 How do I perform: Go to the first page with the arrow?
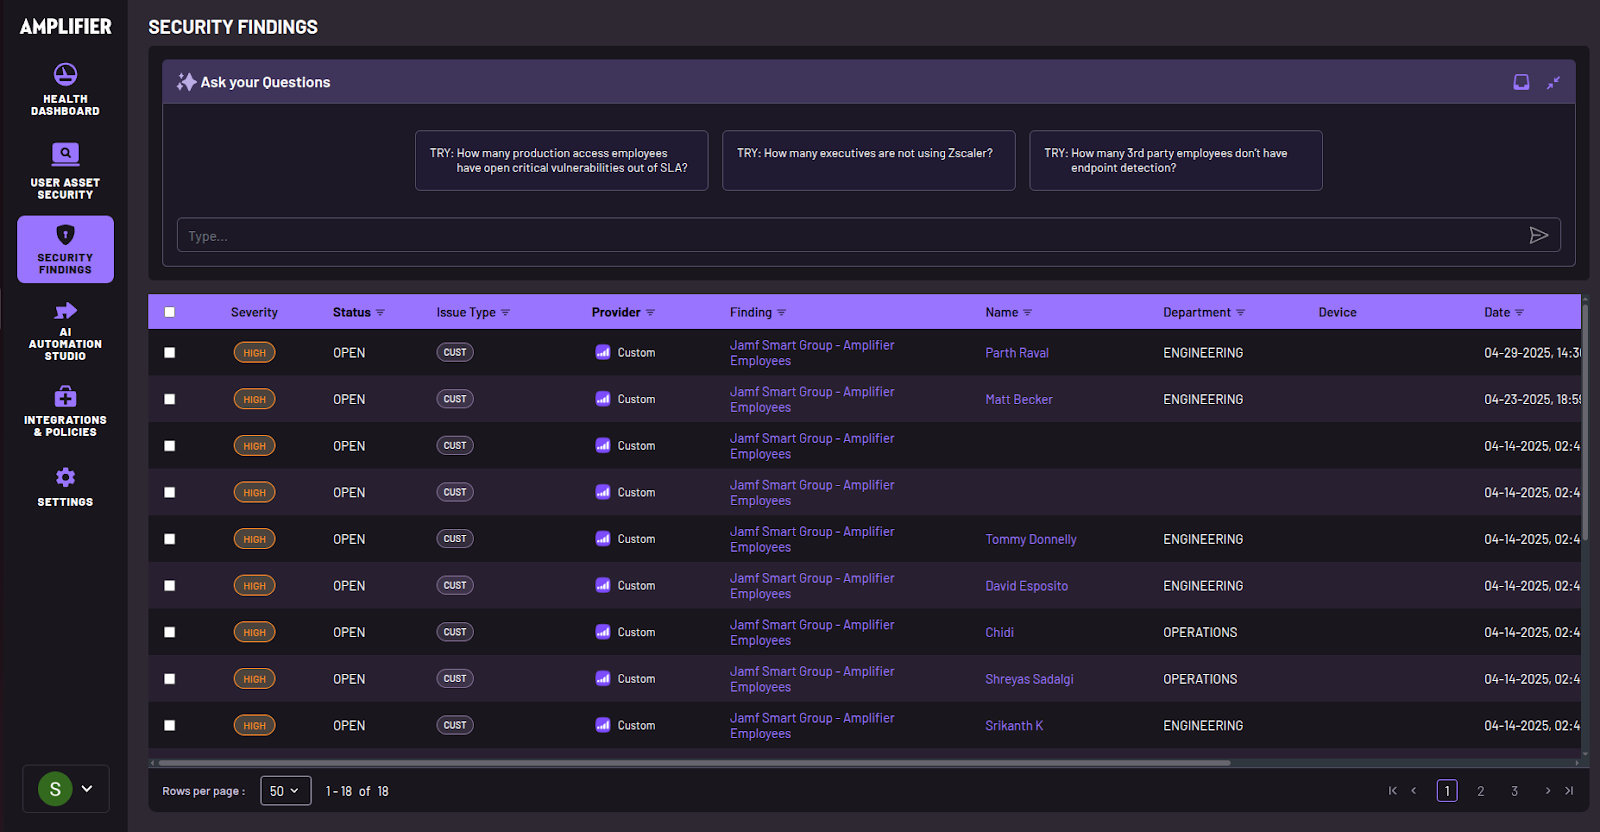[1392, 791]
